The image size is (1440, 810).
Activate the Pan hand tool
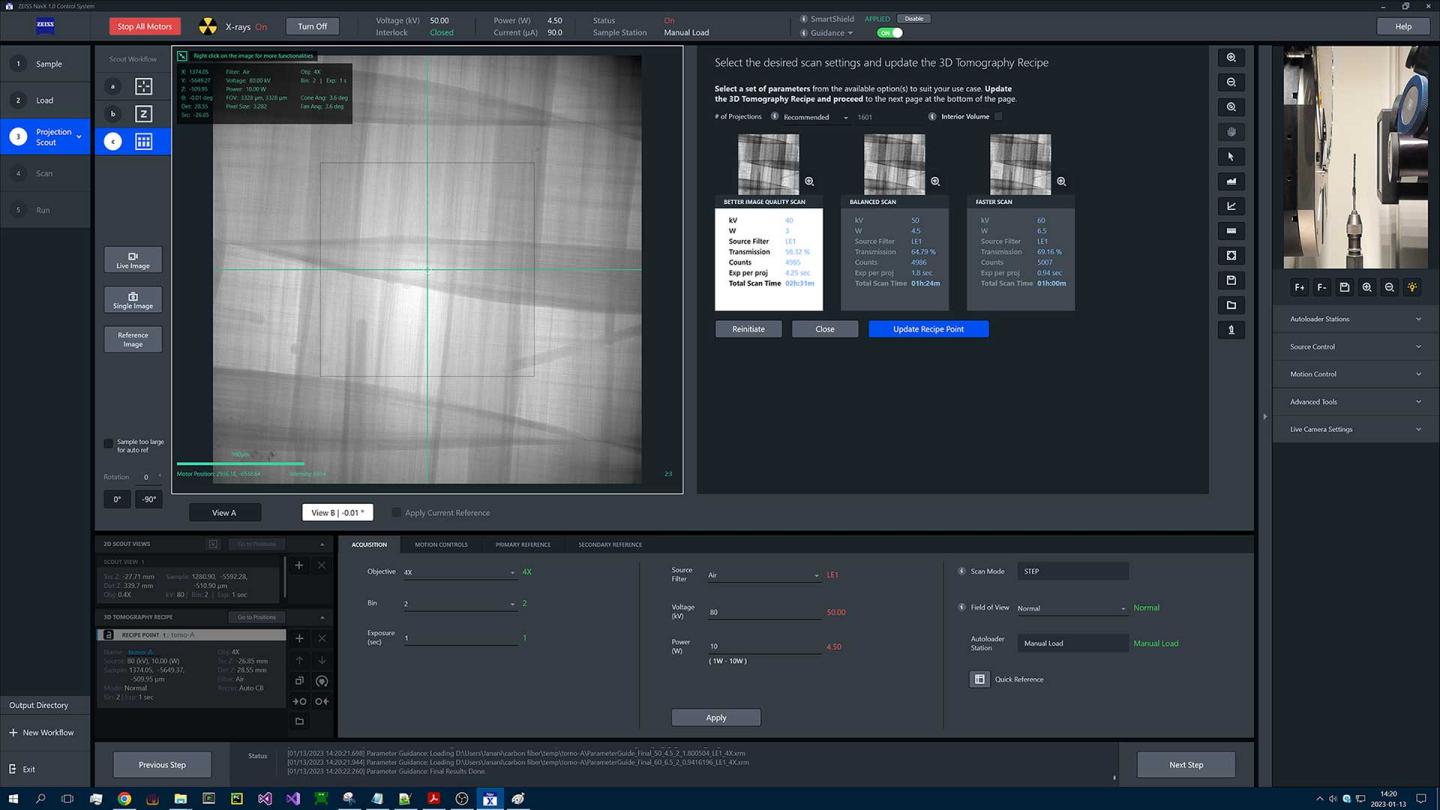point(1231,131)
